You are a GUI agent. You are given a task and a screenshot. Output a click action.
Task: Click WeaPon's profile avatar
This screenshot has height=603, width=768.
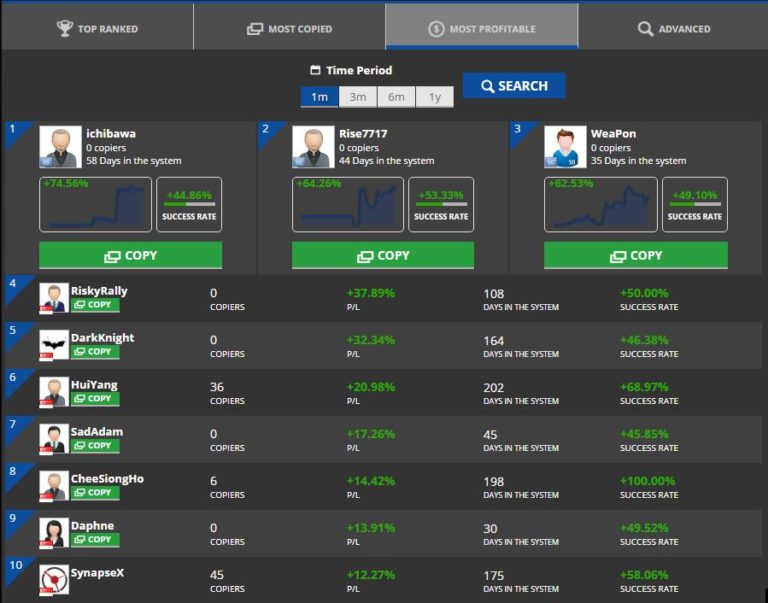coord(565,147)
